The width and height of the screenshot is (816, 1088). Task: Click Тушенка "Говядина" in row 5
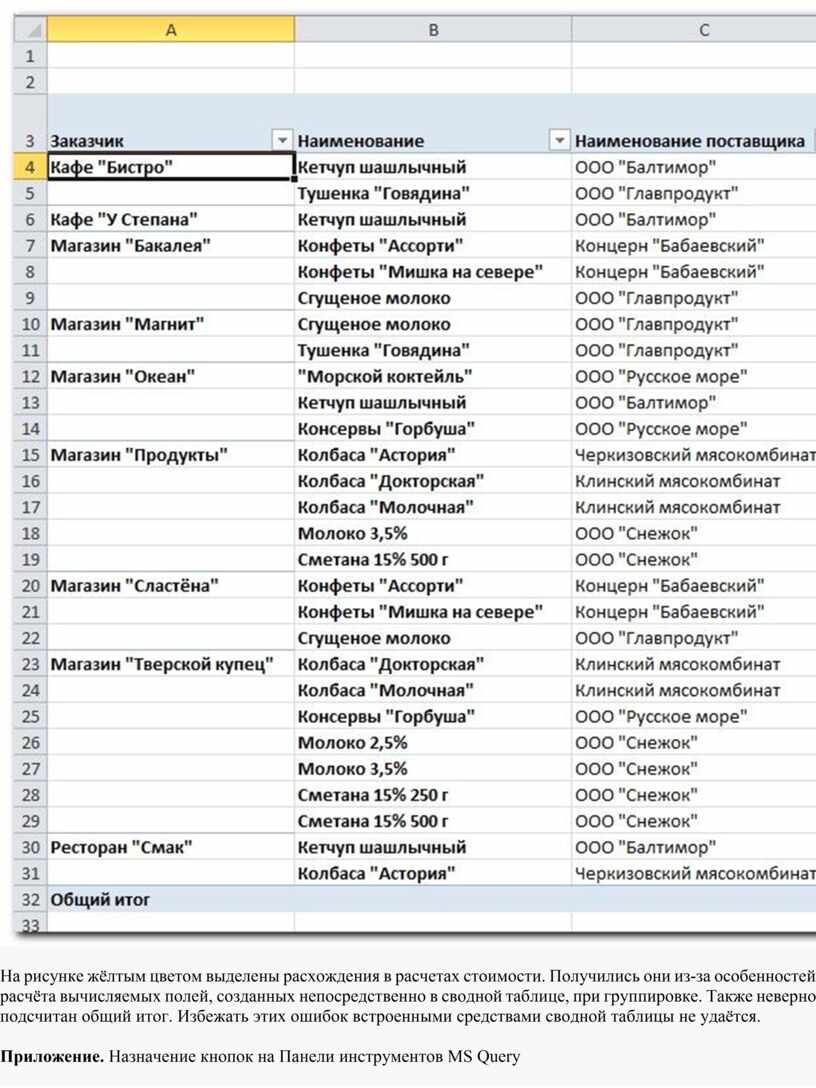coord(433,193)
